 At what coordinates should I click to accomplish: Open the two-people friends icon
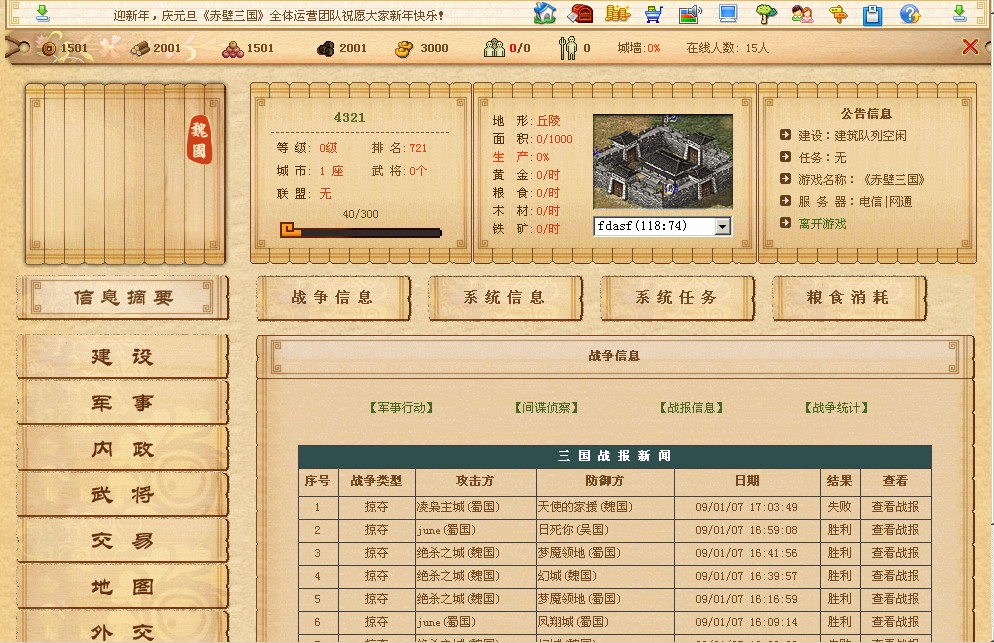point(802,14)
